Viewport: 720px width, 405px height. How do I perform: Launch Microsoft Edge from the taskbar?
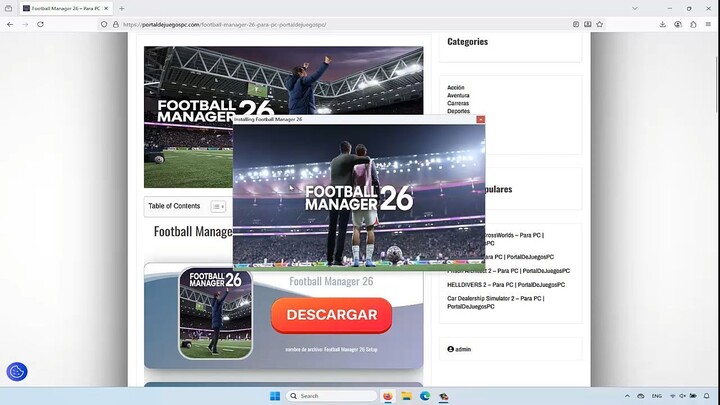tap(425, 396)
